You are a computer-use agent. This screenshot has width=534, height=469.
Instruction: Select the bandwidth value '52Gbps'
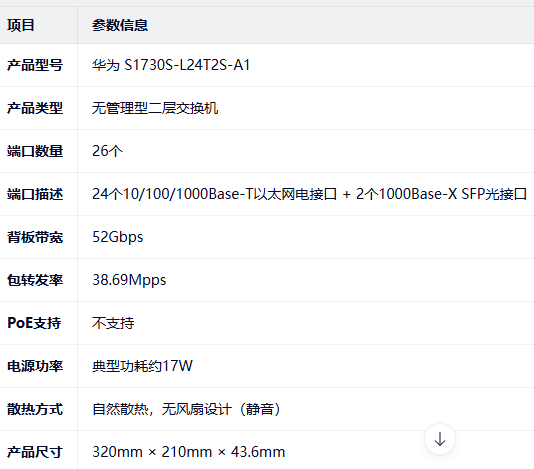pos(117,237)
